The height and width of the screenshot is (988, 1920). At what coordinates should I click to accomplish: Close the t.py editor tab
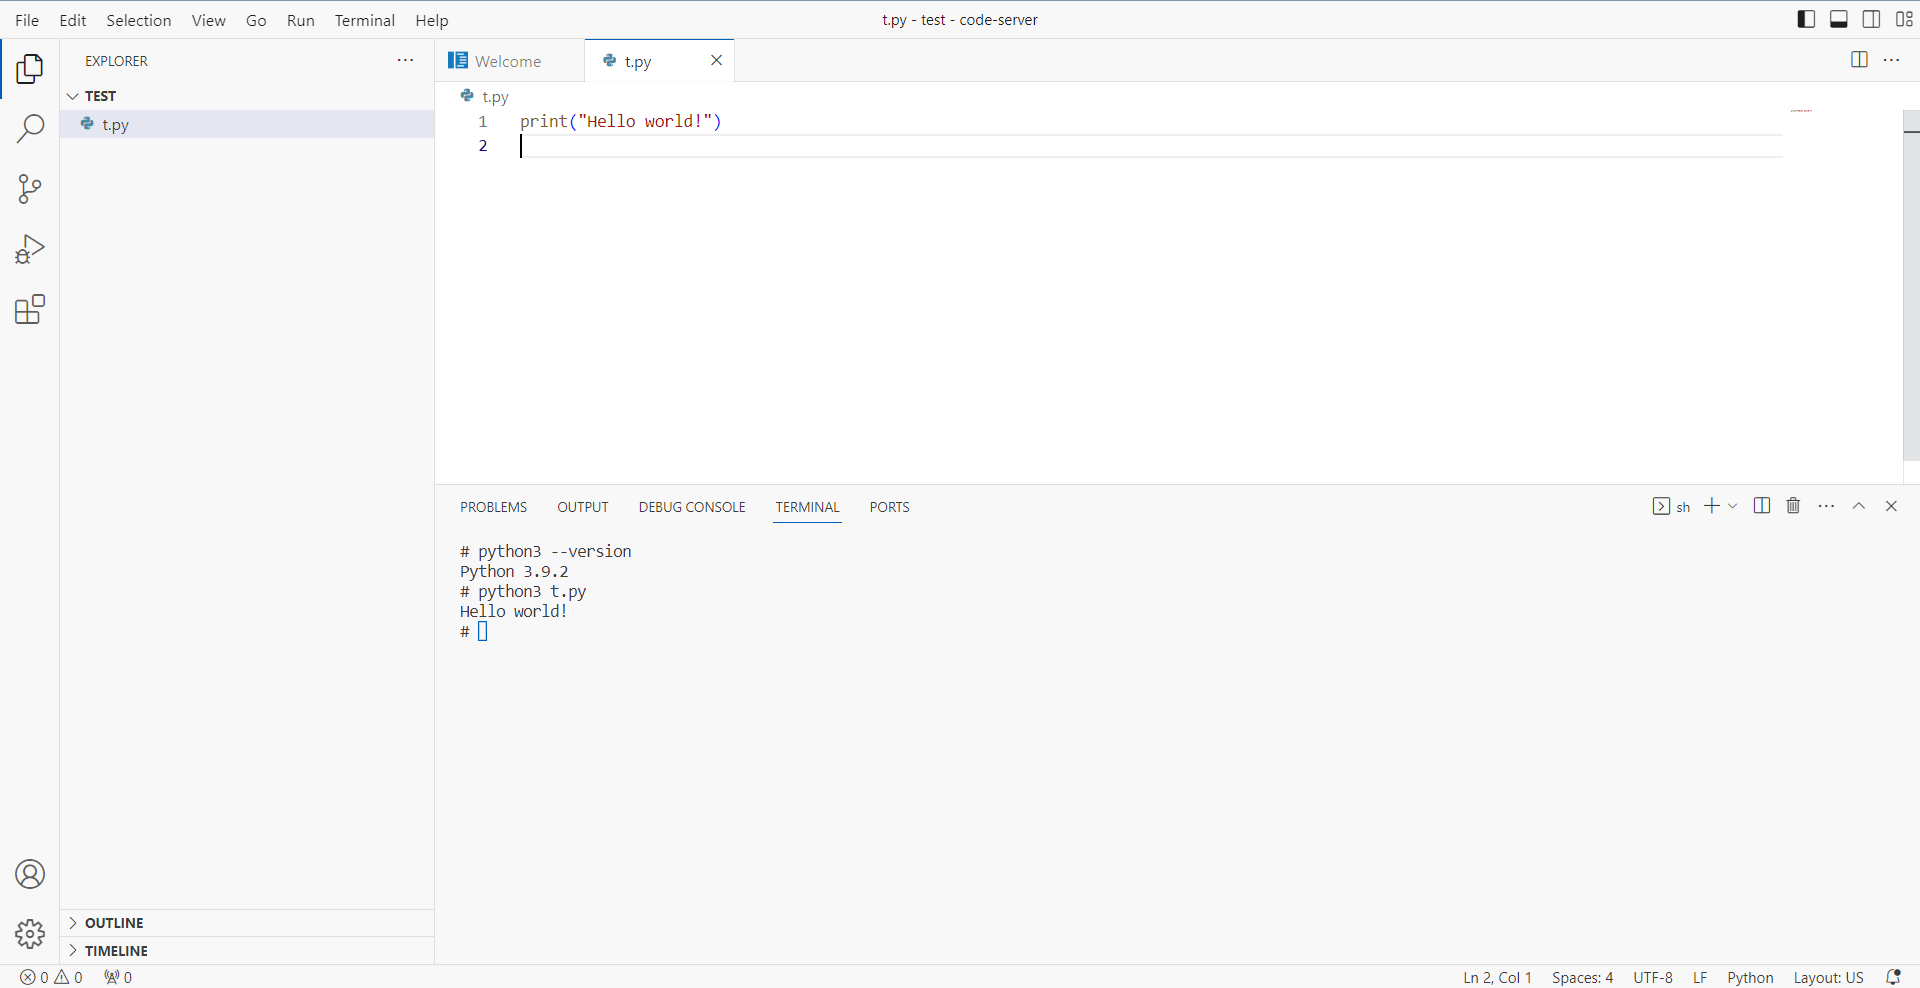[716, 60]
